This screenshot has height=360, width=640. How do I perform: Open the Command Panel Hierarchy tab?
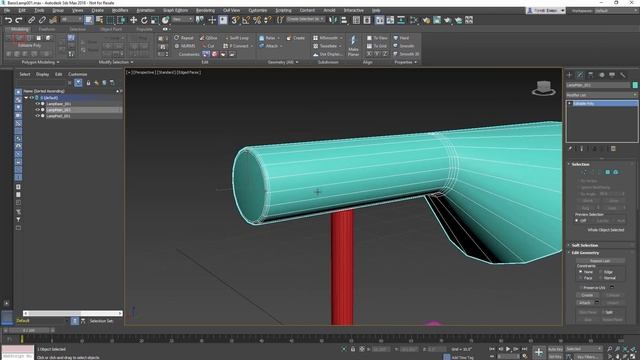pos(591,75)
